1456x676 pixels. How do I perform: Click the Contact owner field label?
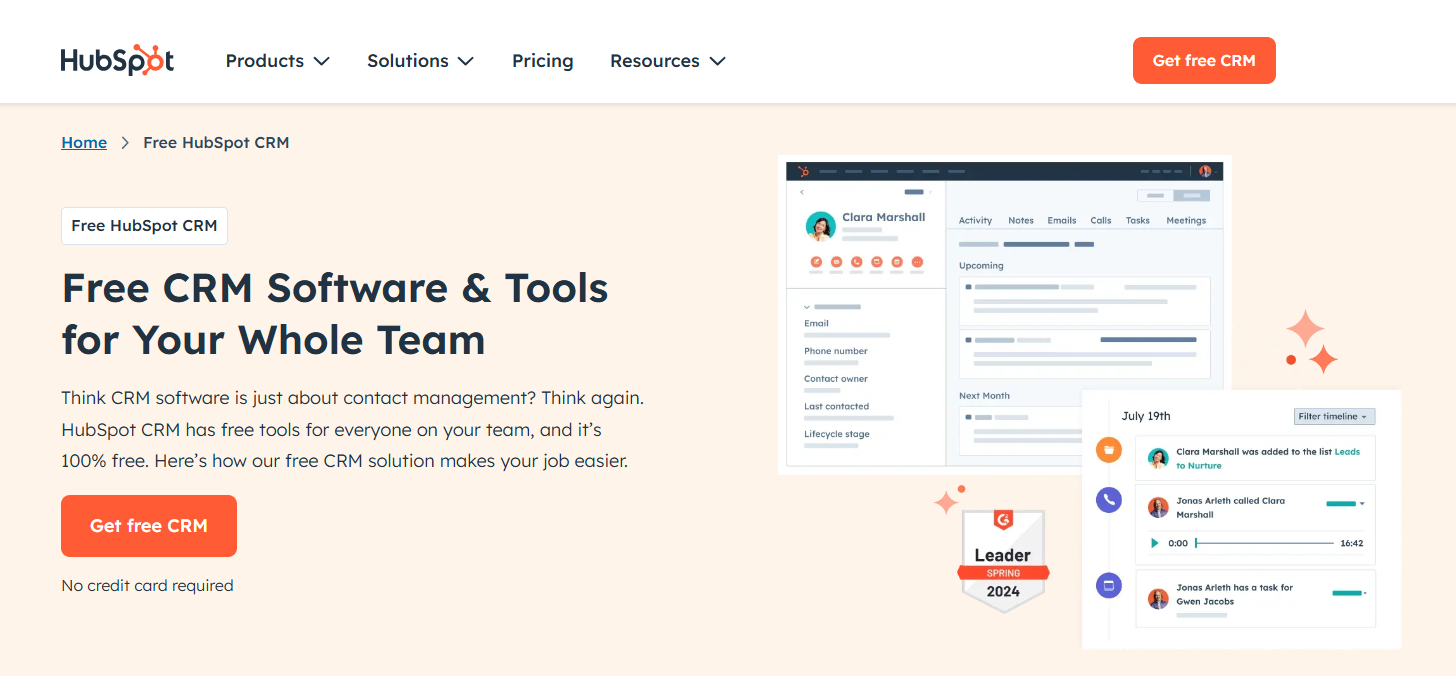coord(836,379)
